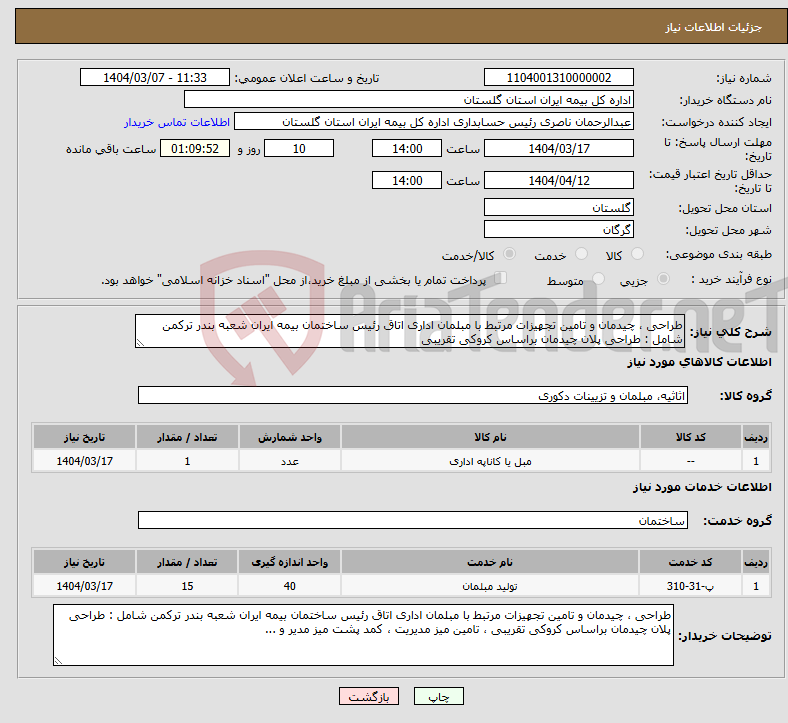Screen dimensions: 788x723
Task: Click the نام خدمت column header
Action: [x=490, y=562]
